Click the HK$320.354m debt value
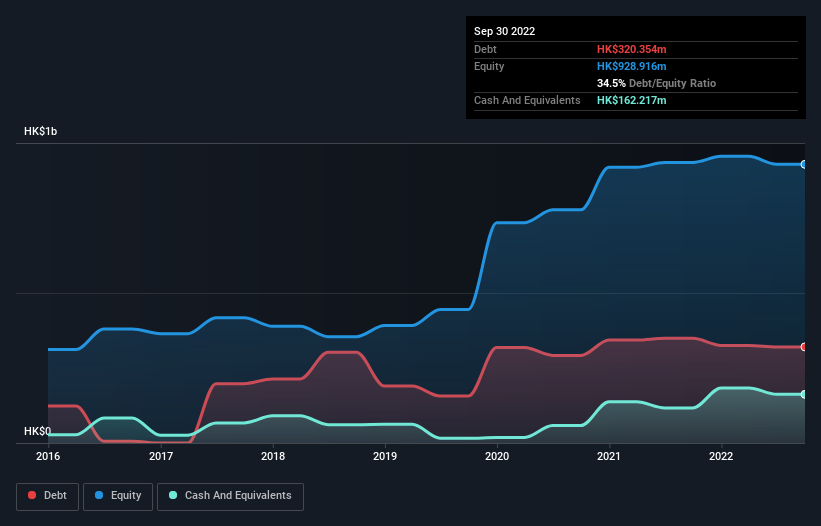 (631, 49)
